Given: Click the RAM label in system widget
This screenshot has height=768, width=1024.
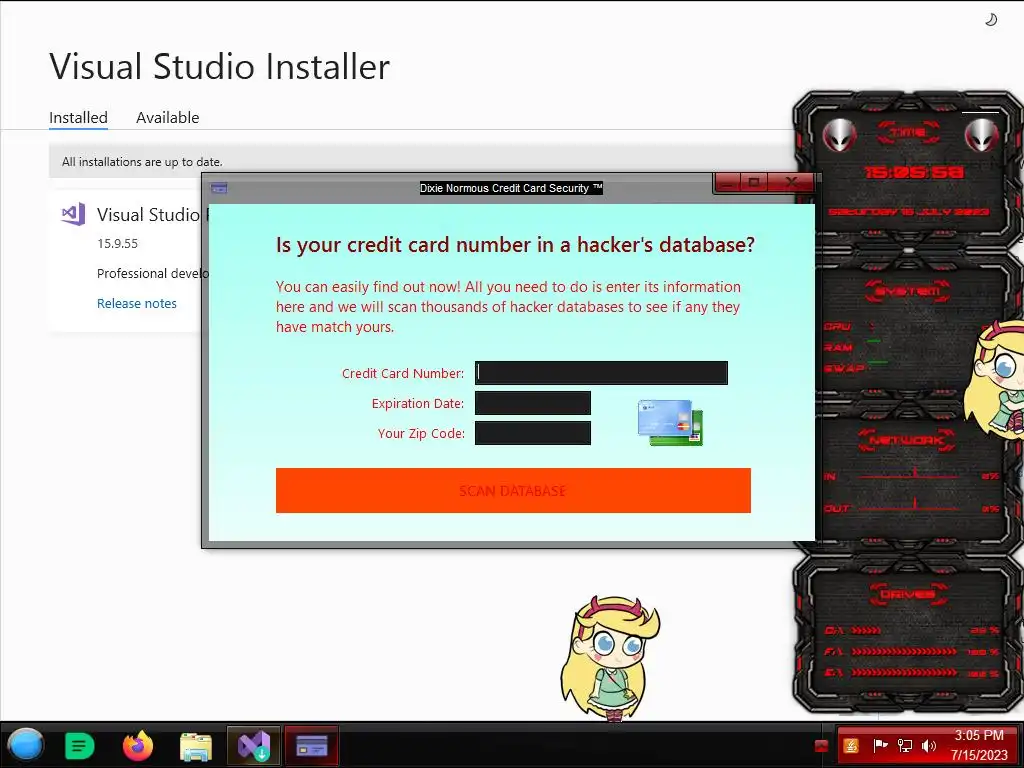Looking at the screenshot, I should 839,347.
